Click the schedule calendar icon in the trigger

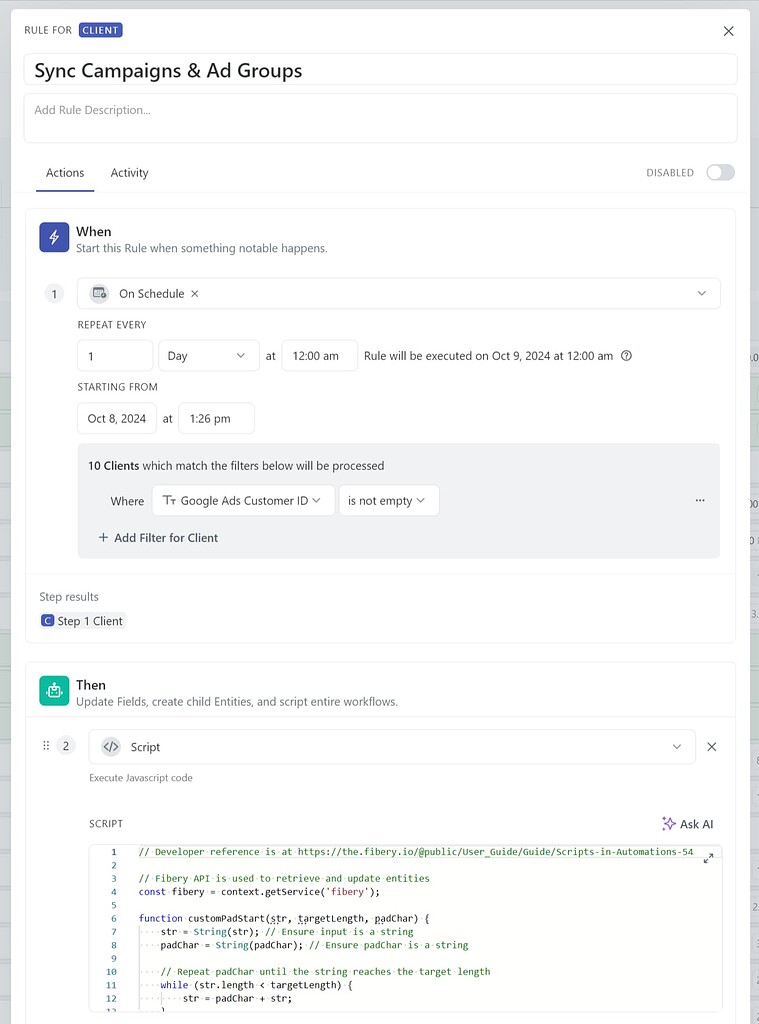pos(98,293)
